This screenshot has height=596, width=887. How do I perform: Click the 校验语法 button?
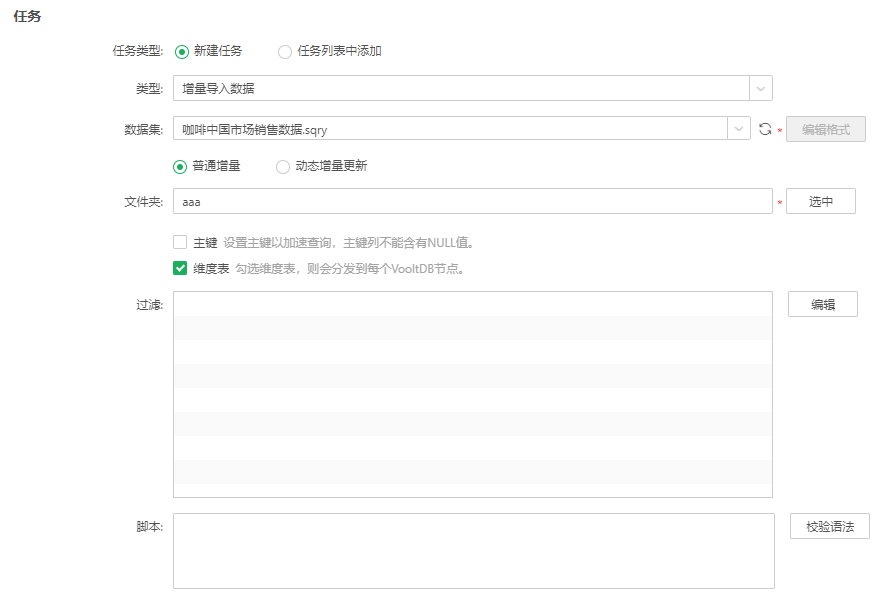pyautogui.click(x=829, y=525)
